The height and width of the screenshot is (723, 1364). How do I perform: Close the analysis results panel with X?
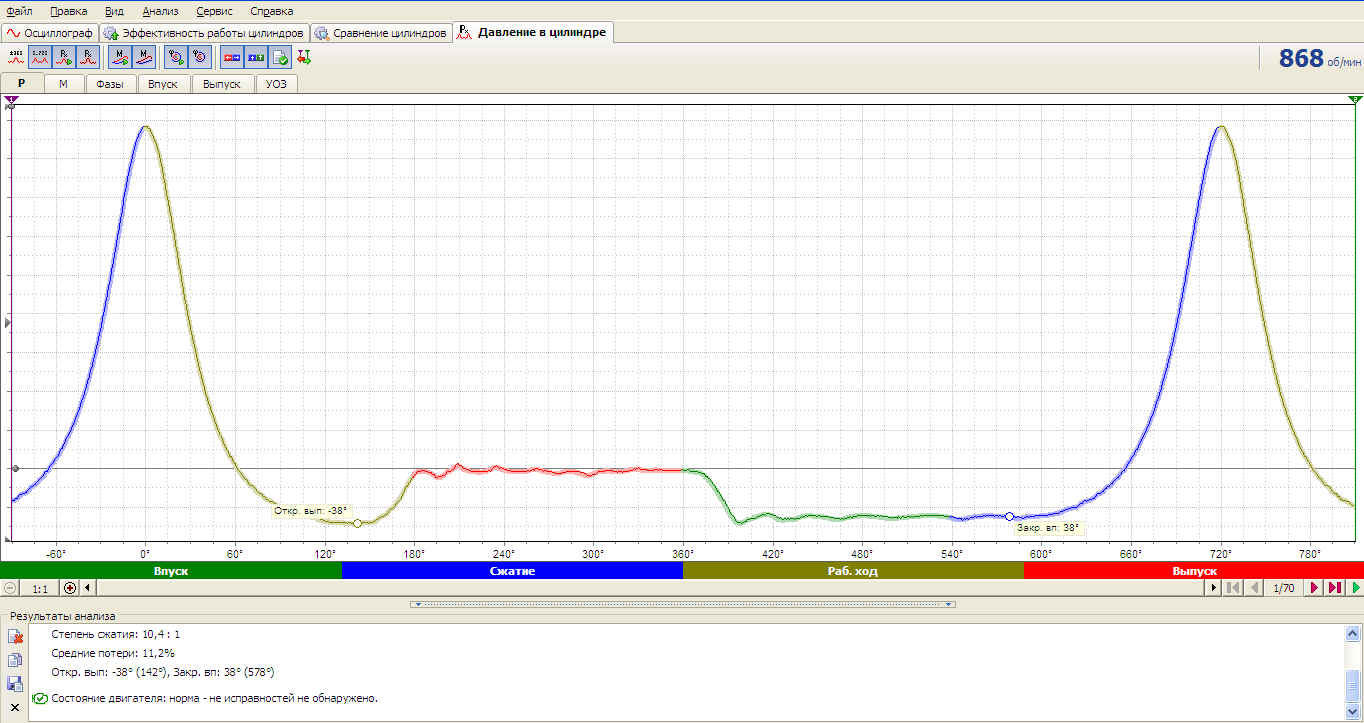tap(15, 707)
